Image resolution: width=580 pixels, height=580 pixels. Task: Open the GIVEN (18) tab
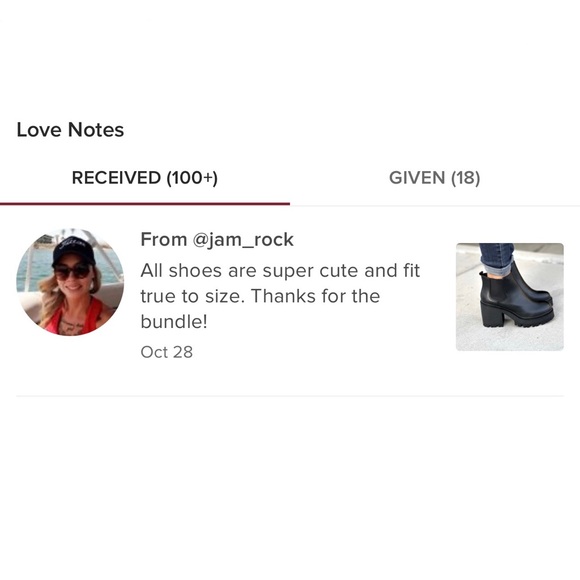point(435,178)
